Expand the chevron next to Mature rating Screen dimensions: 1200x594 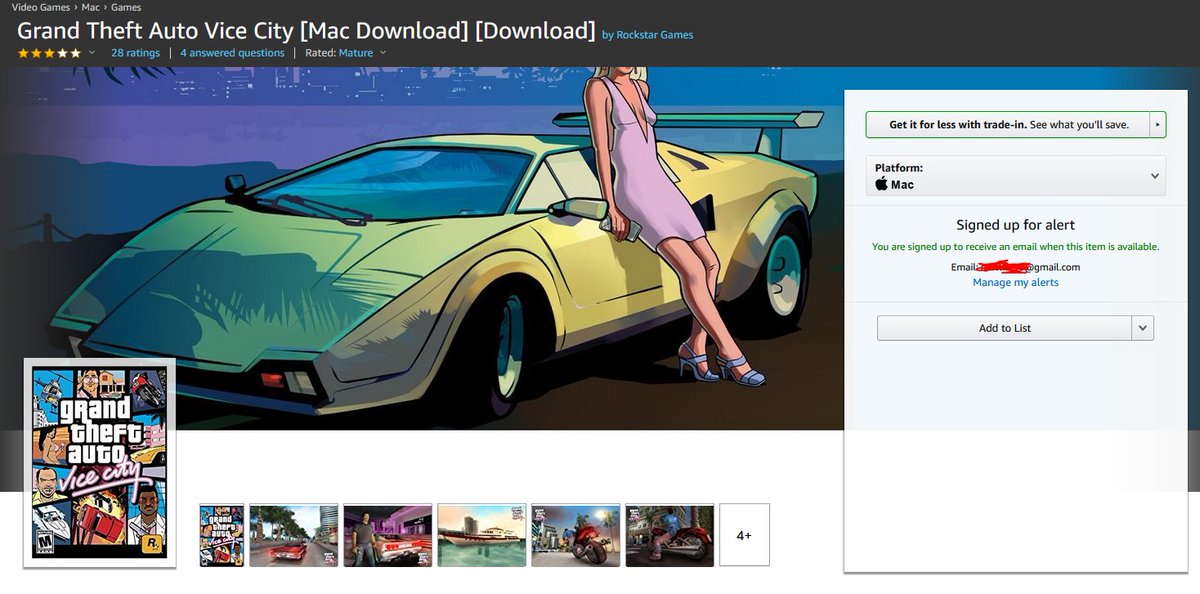[383, 53]
